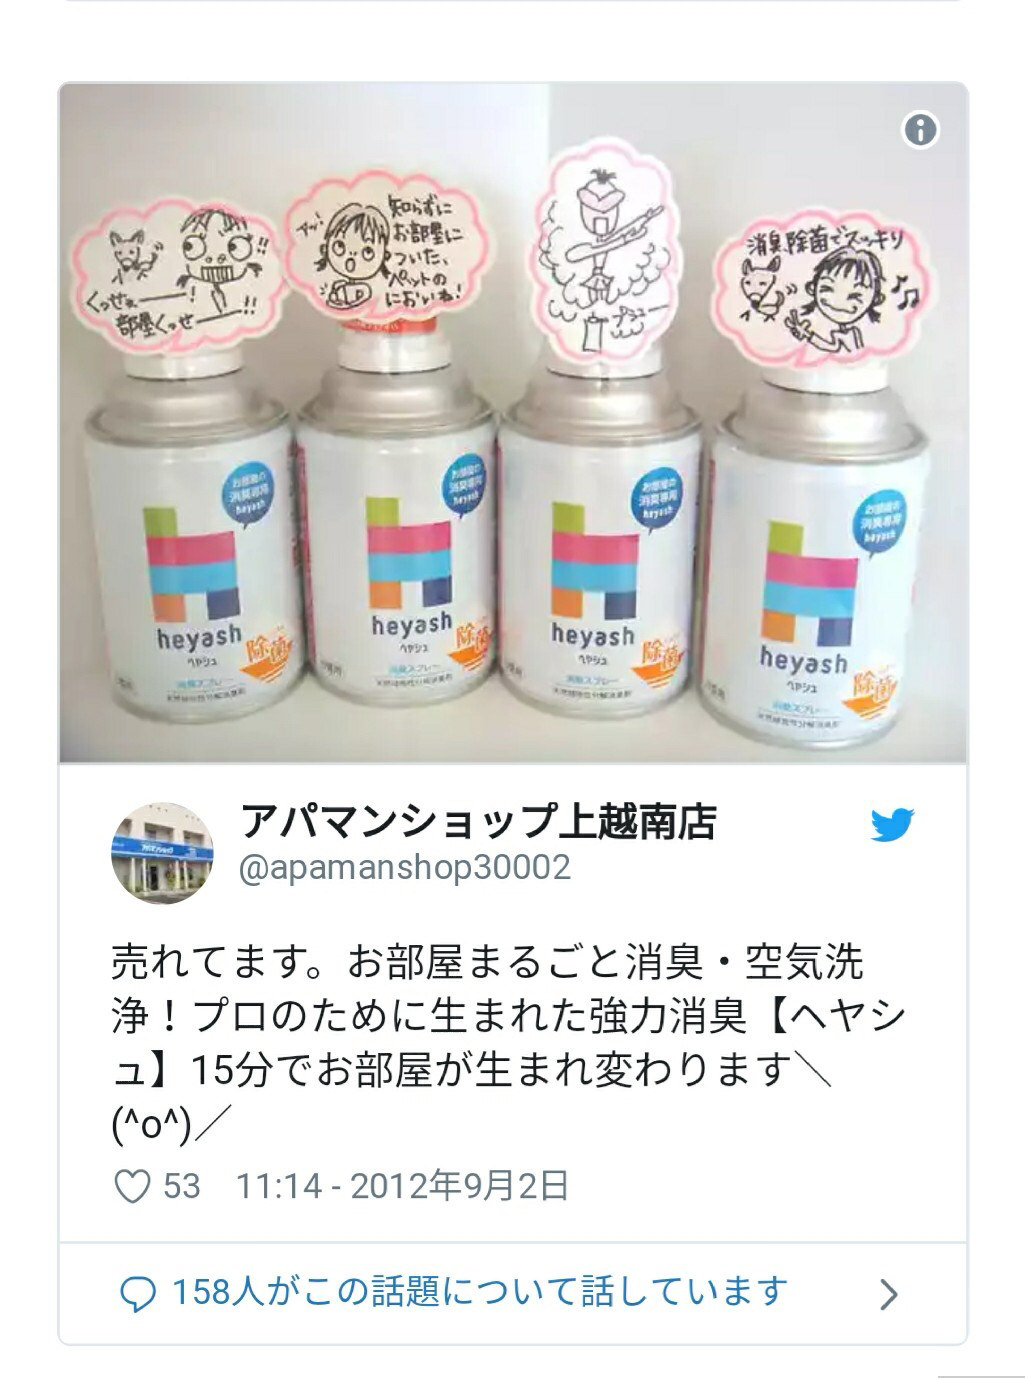Click the 11:14 - 2012年9月2日 timestamp

tap(402, 1186)
